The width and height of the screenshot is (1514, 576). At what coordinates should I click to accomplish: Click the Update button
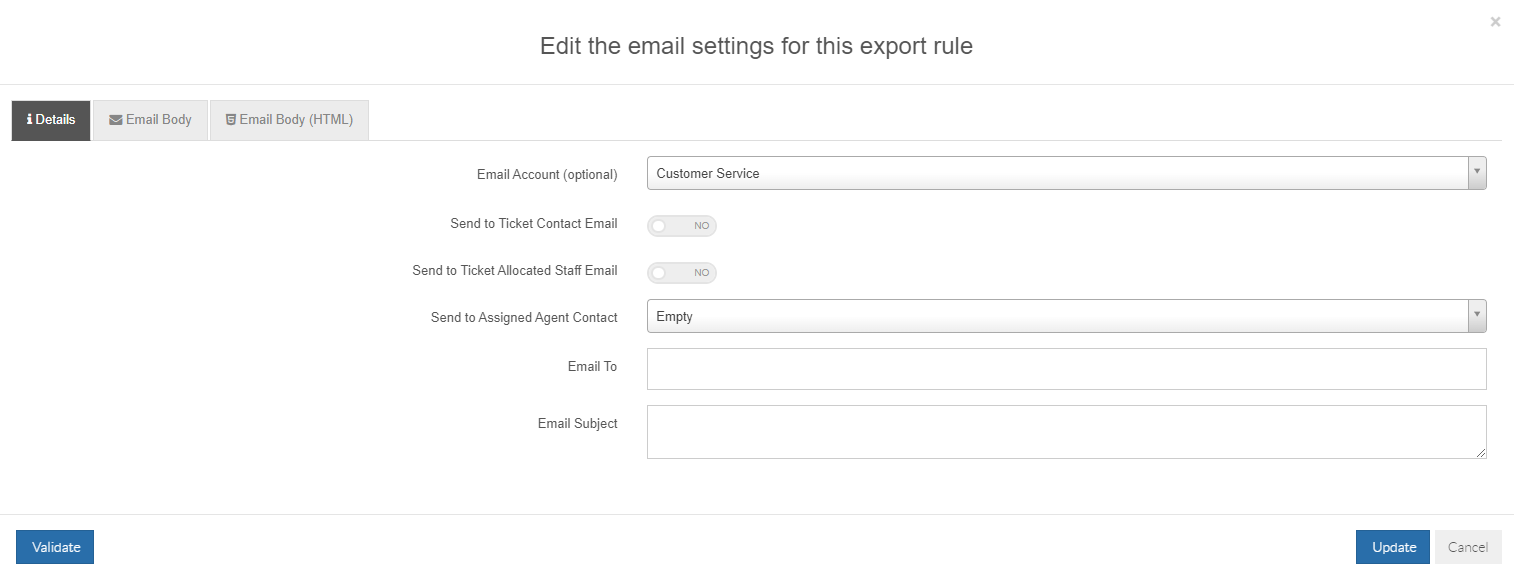(x=1393, y=547)
